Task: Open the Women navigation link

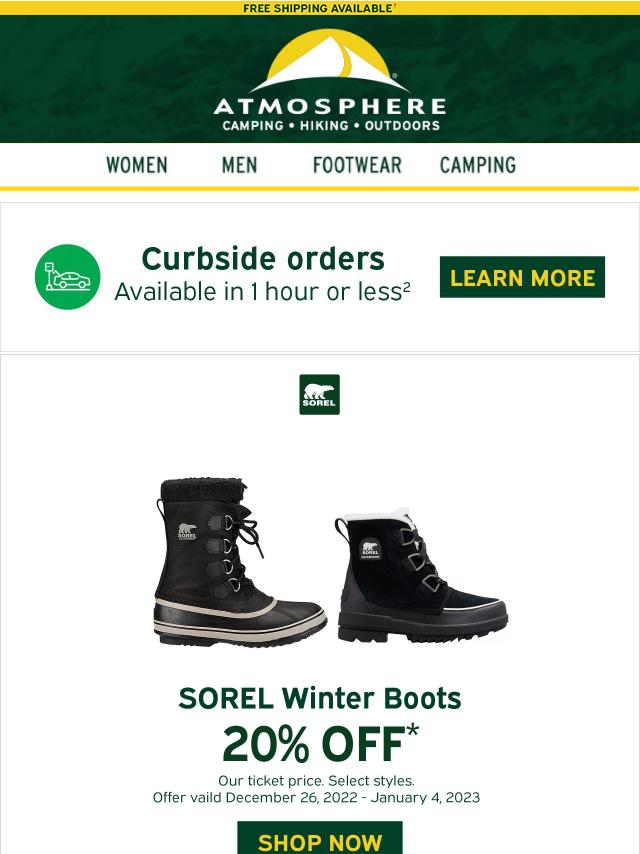Action: [x=137, y=165]
